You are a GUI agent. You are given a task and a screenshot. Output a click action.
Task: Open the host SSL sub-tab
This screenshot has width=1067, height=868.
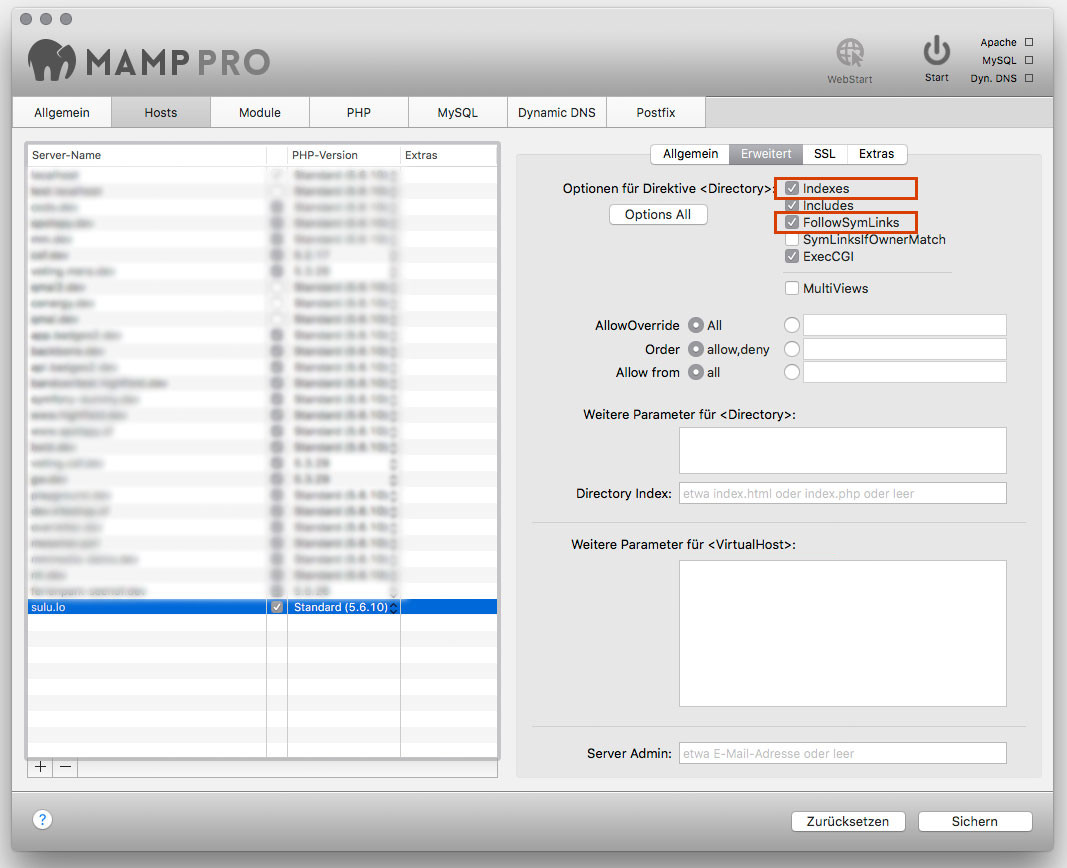click(824, 154)
